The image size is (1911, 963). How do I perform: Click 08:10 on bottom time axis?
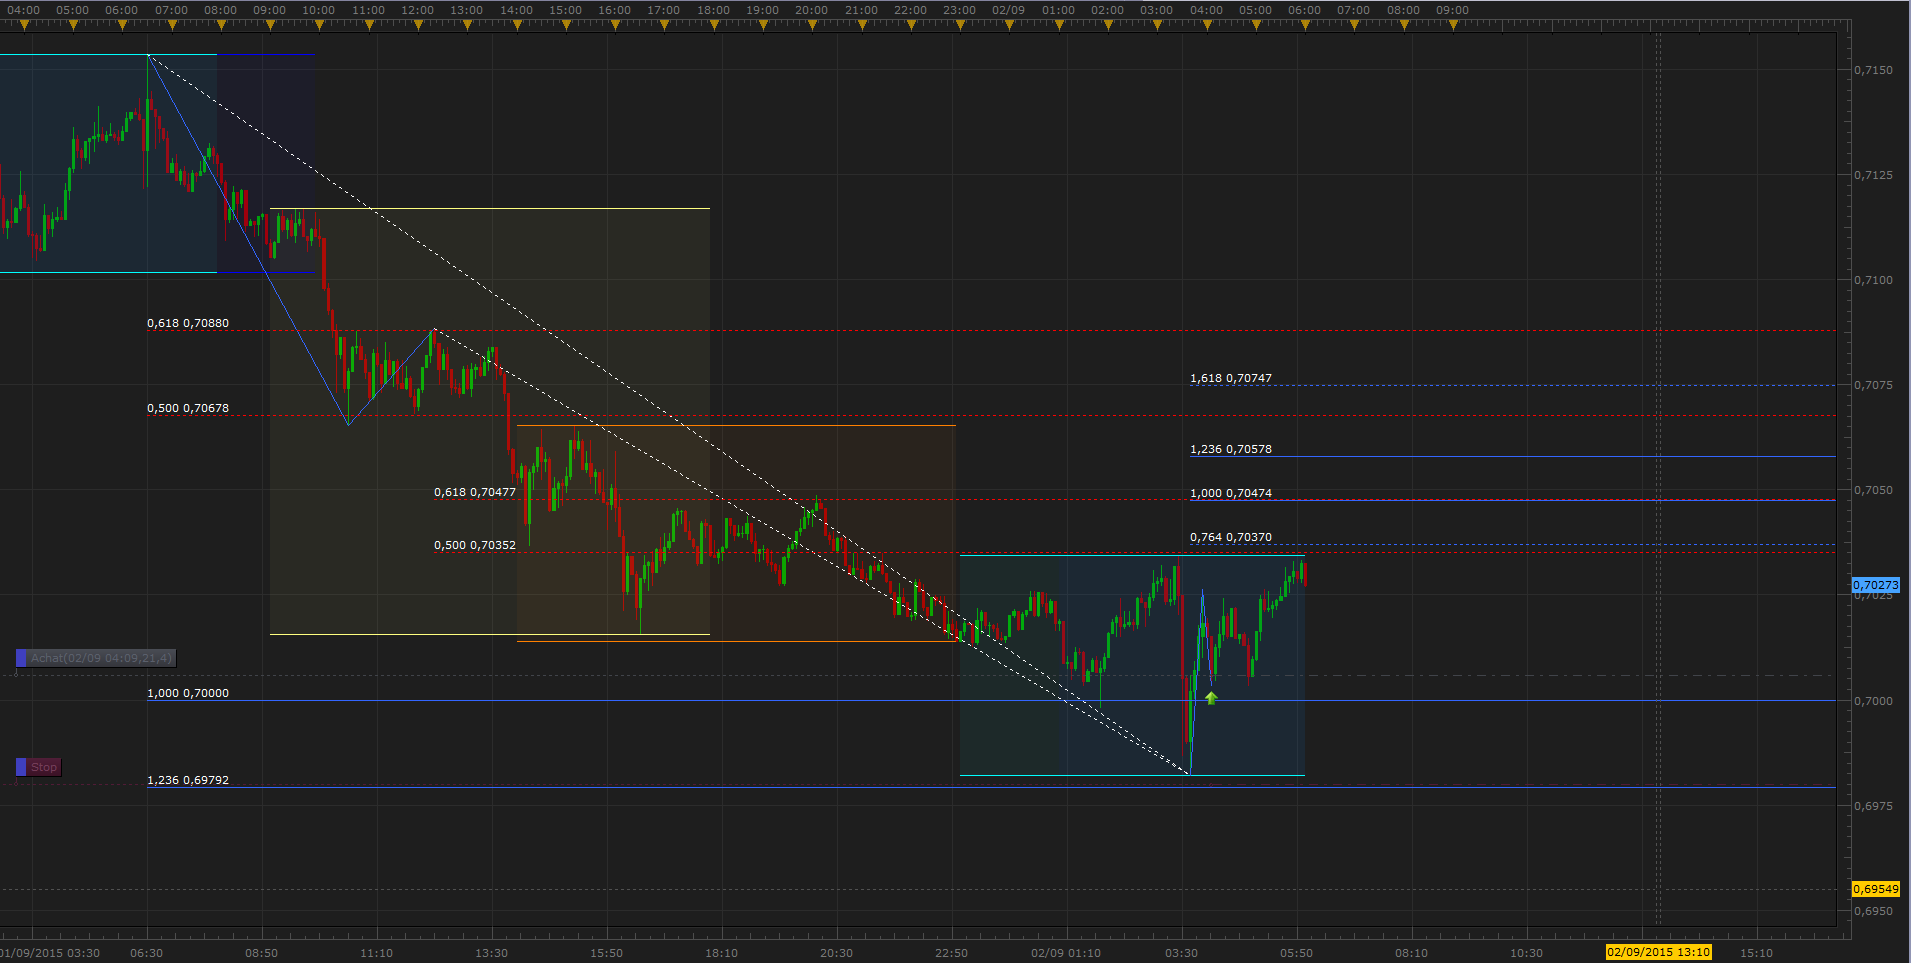(x=1412, y=953)
